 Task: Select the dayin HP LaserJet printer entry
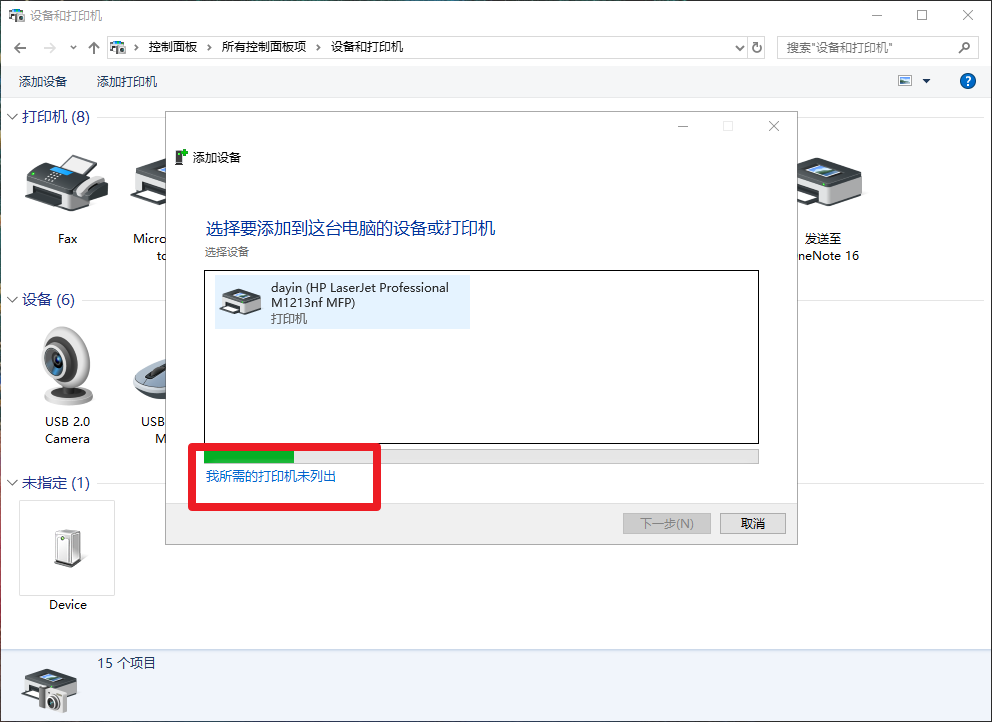(x=342, y=302)
